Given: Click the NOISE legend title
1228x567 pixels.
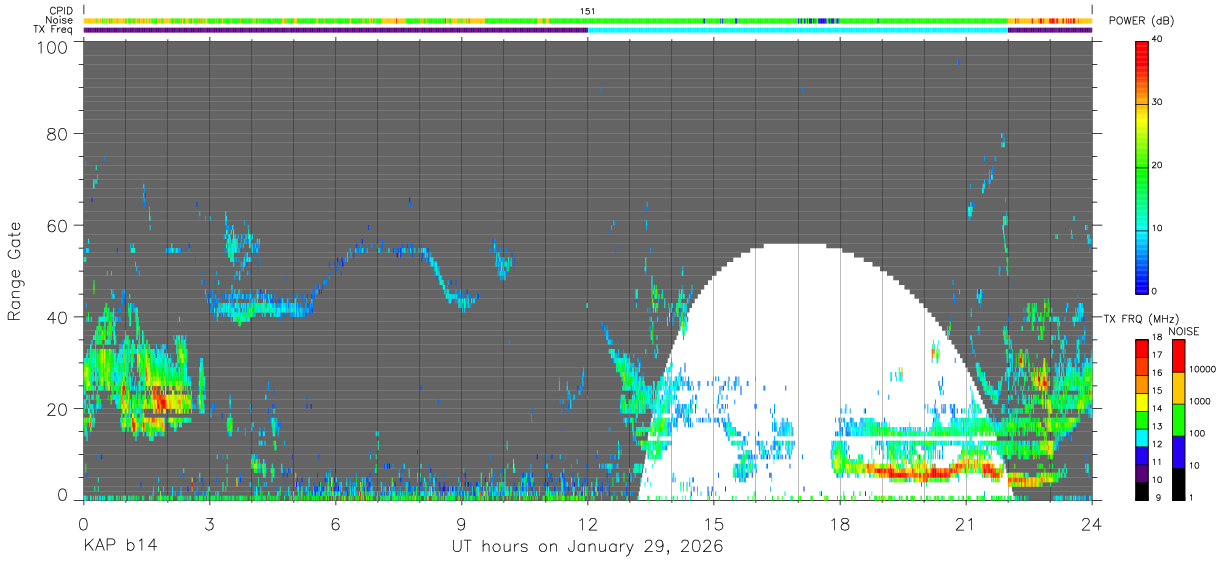Looking at the screenshot, I should click(1184, 331).
